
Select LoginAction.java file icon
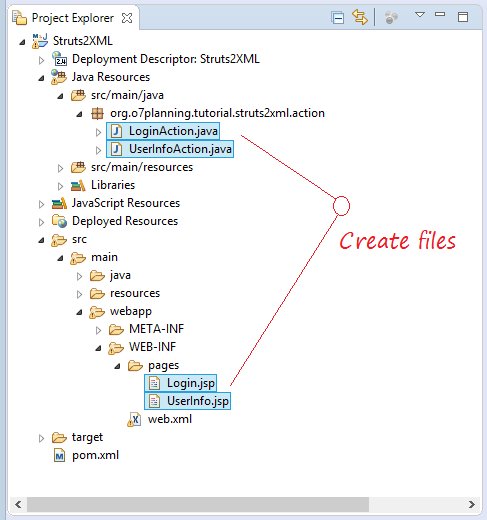(x=116, y=131)
